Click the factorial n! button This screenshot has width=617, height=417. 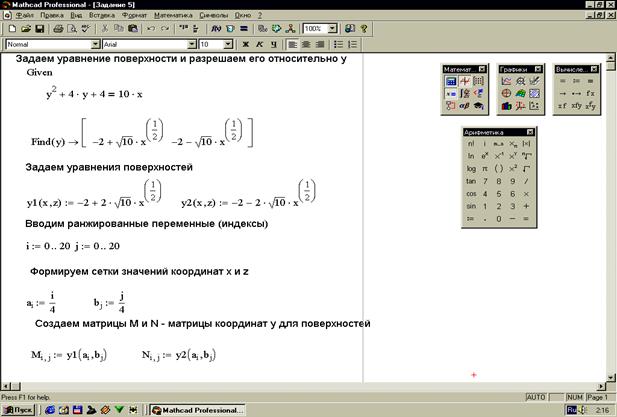pyautogui.click(x=471, y=144)
